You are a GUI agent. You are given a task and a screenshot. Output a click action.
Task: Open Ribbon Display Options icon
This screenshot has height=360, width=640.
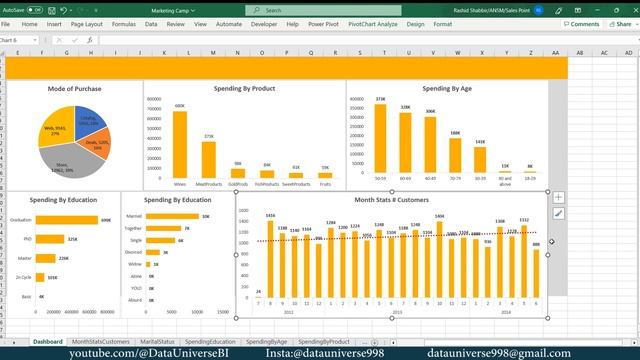578,10
